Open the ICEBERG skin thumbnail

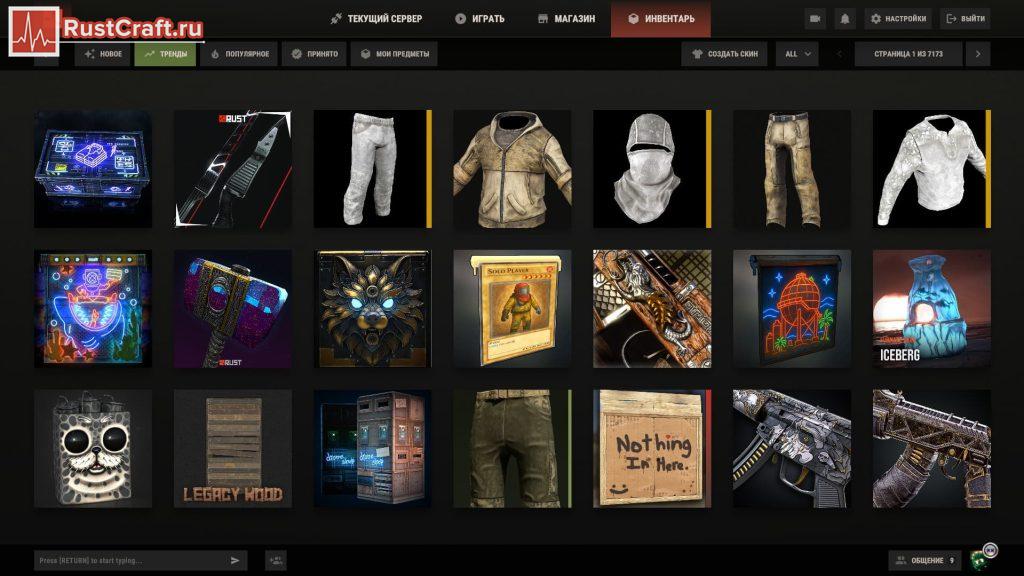pyautogui.click(x=932, y=309)
